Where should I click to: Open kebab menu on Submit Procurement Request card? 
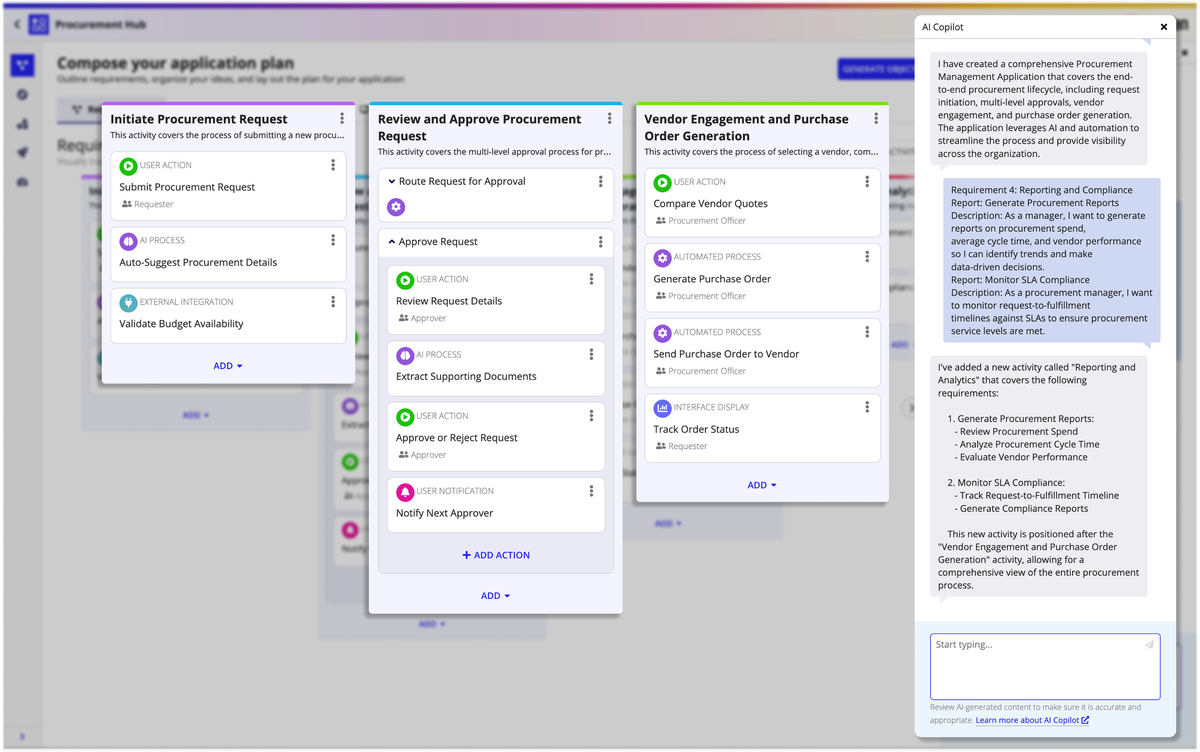[333, 165]
